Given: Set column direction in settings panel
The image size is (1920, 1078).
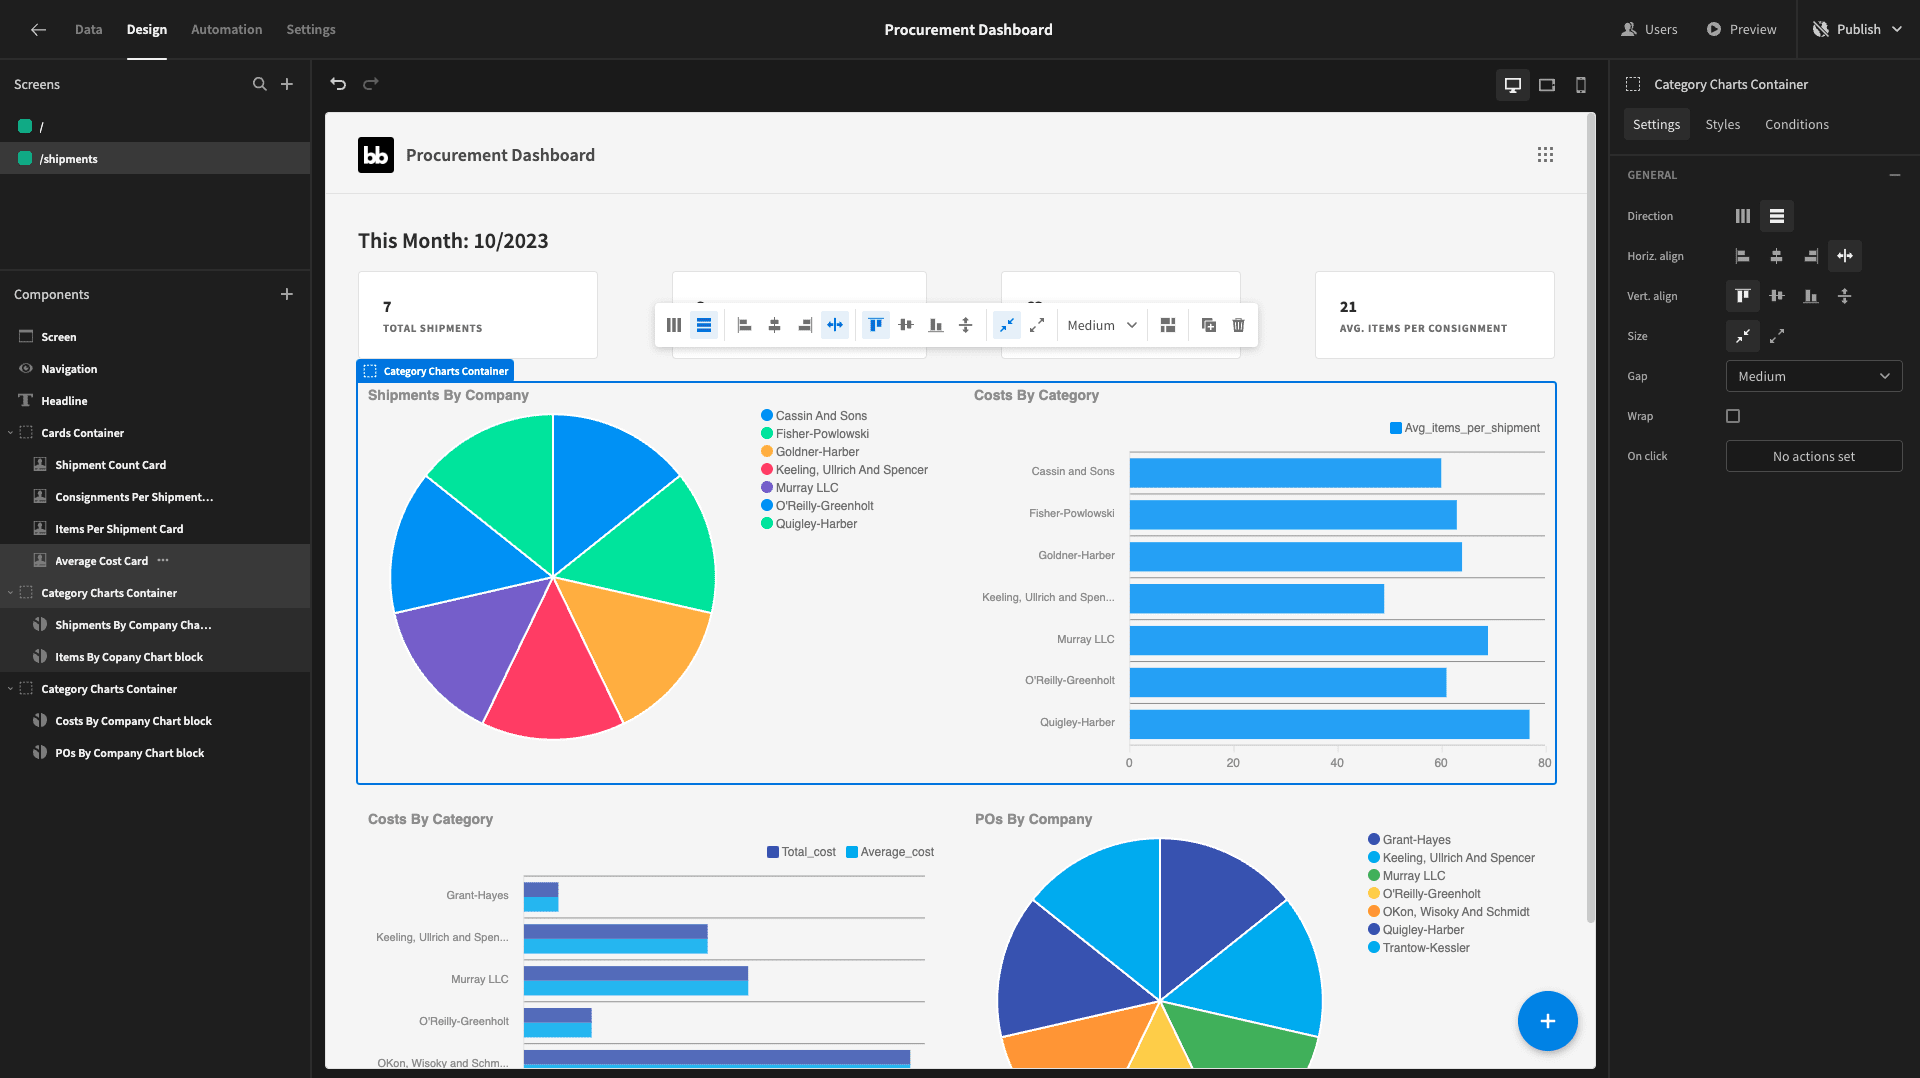Looking at the screenshot, I should pyautogui.click(x=1743, y=216).
